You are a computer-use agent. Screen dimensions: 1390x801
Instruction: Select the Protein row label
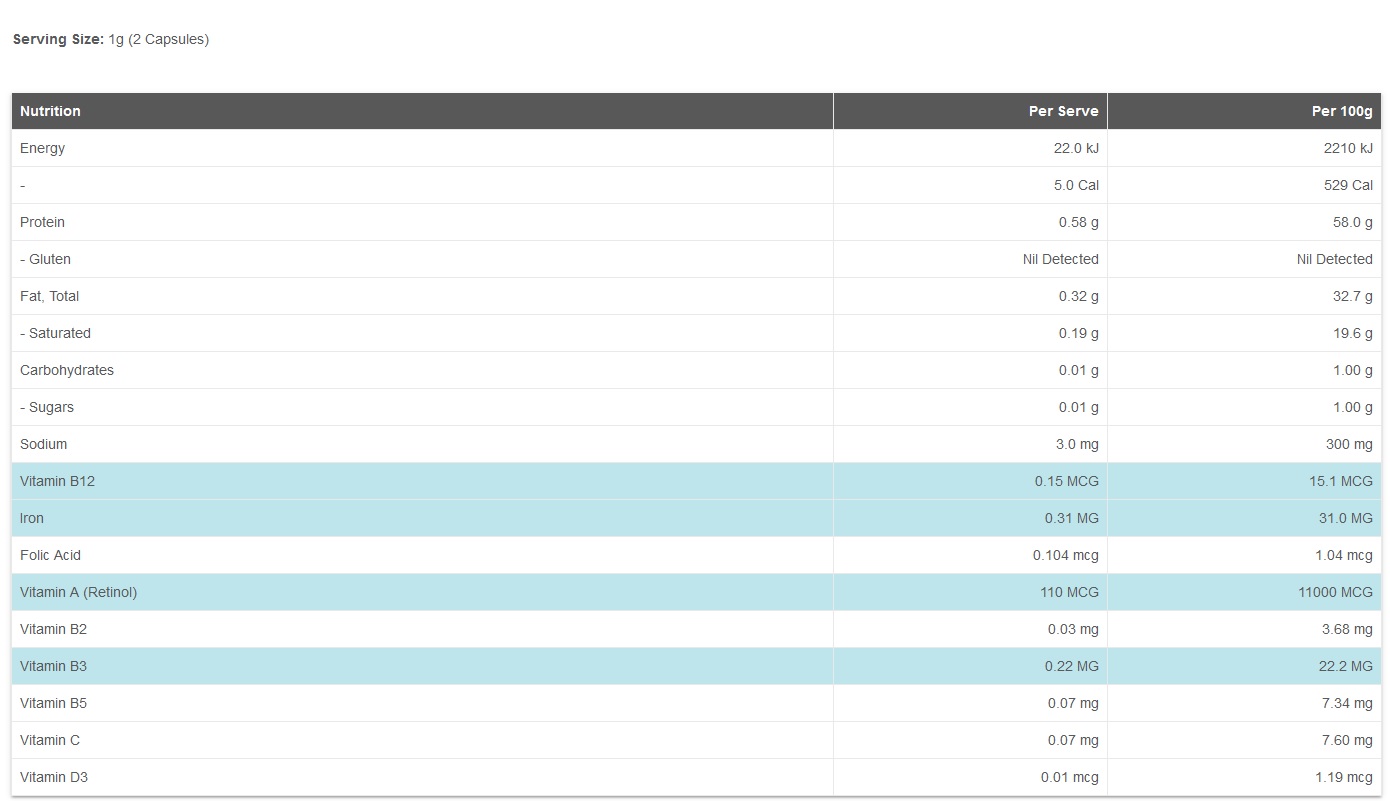[42, 222]
